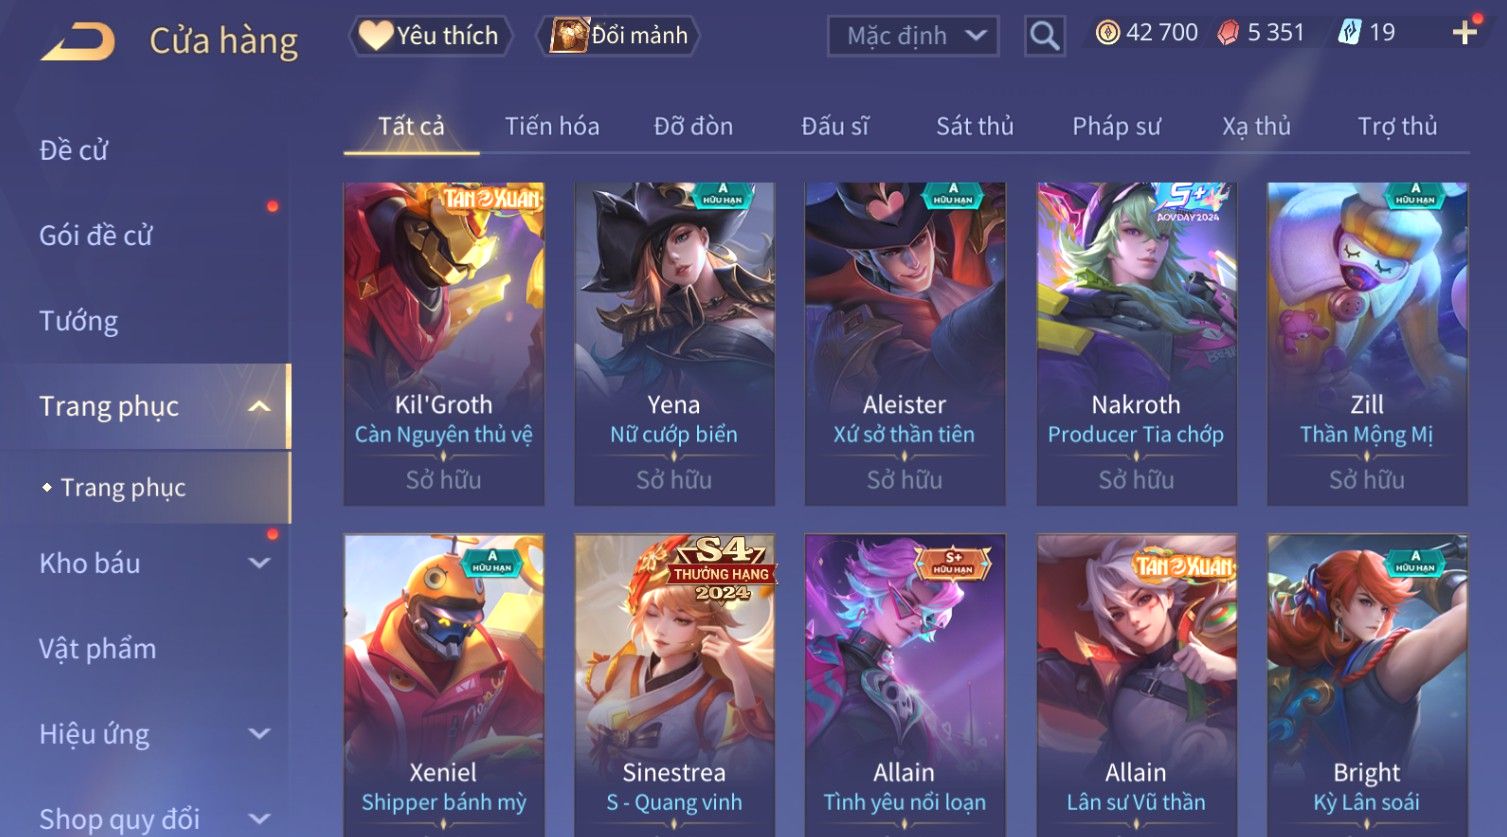This screenshot has width=1507, height=837.
Task: Select the Tiến hóa tab
Action: point(552,126)
